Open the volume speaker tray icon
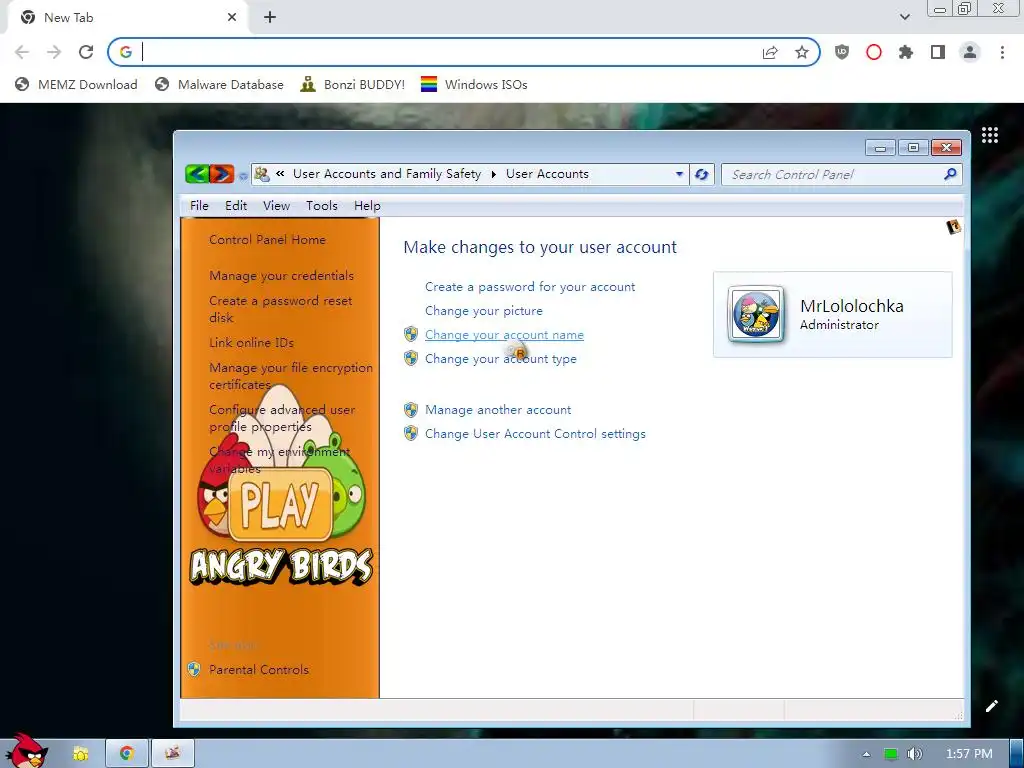Screen dimensions: 1024x768 pyautogui.click(x=915, y=754)
